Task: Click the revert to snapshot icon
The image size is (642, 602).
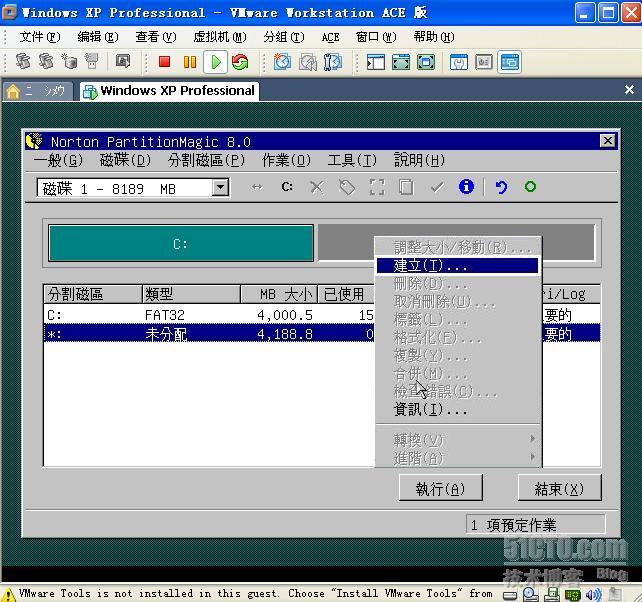Action: 307,62
